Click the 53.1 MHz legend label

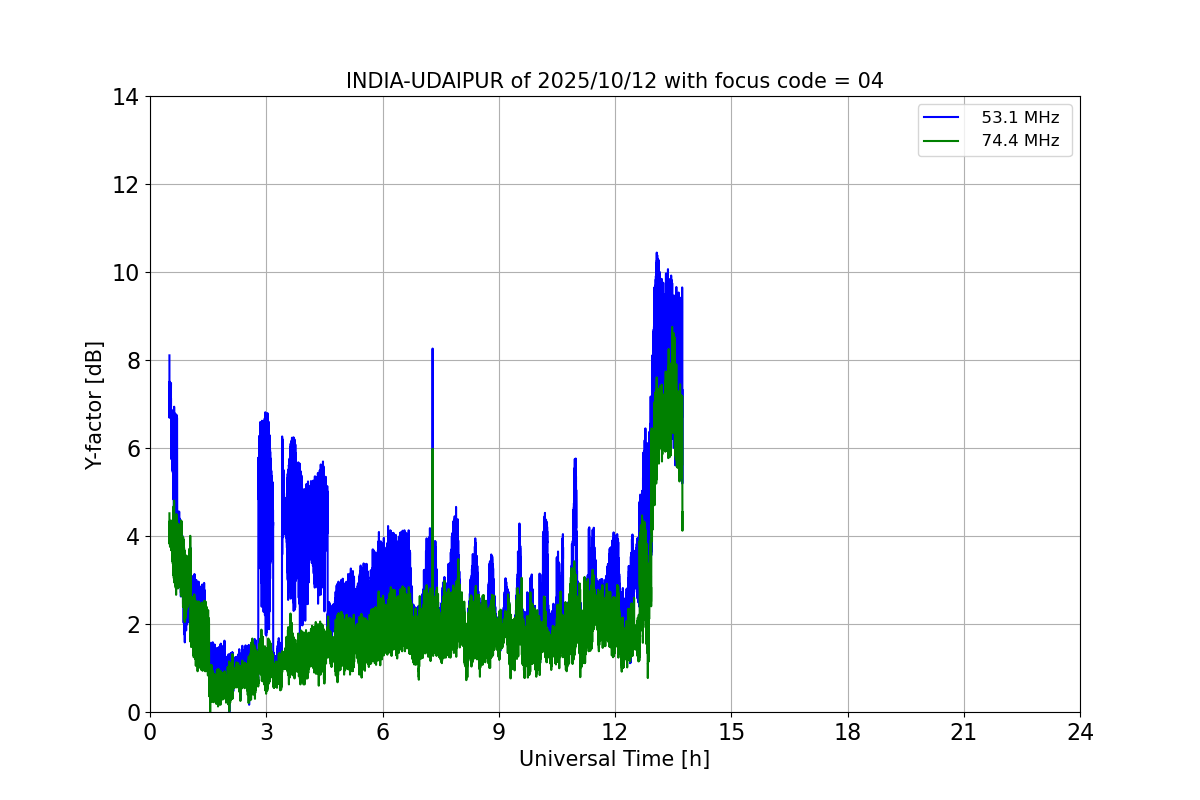tap(1020, 117)
